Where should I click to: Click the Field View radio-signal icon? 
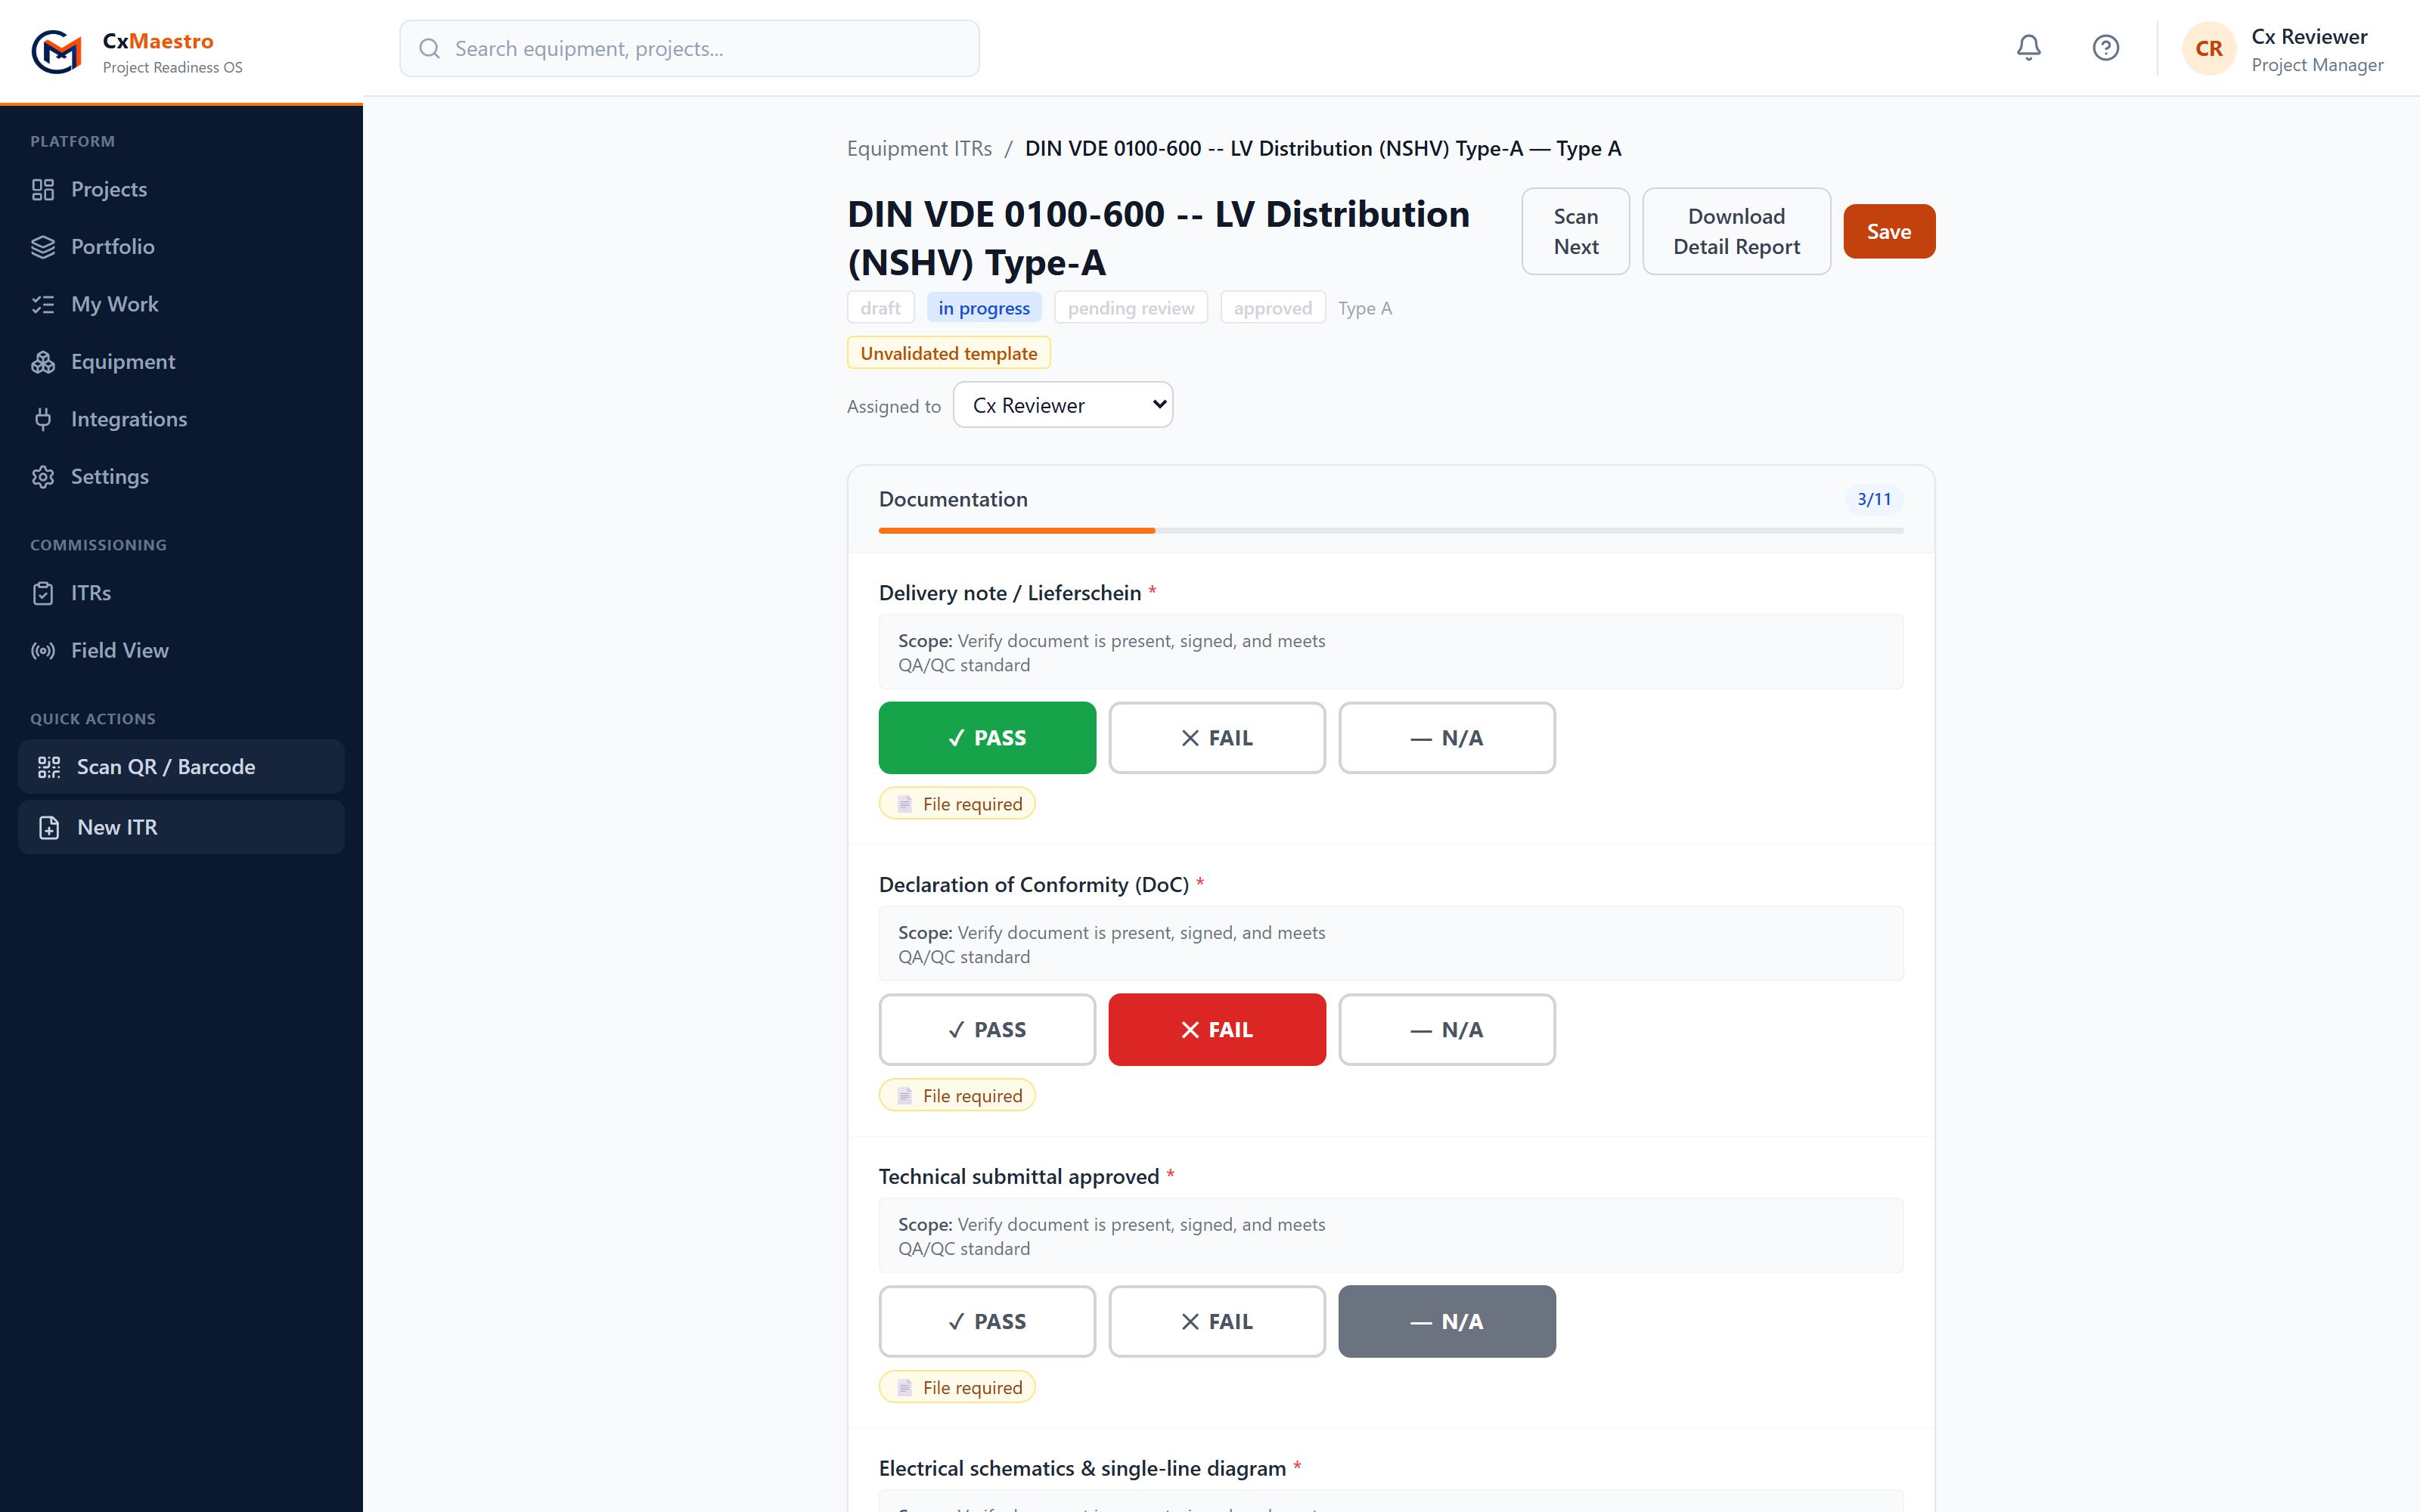pos(43,651)
